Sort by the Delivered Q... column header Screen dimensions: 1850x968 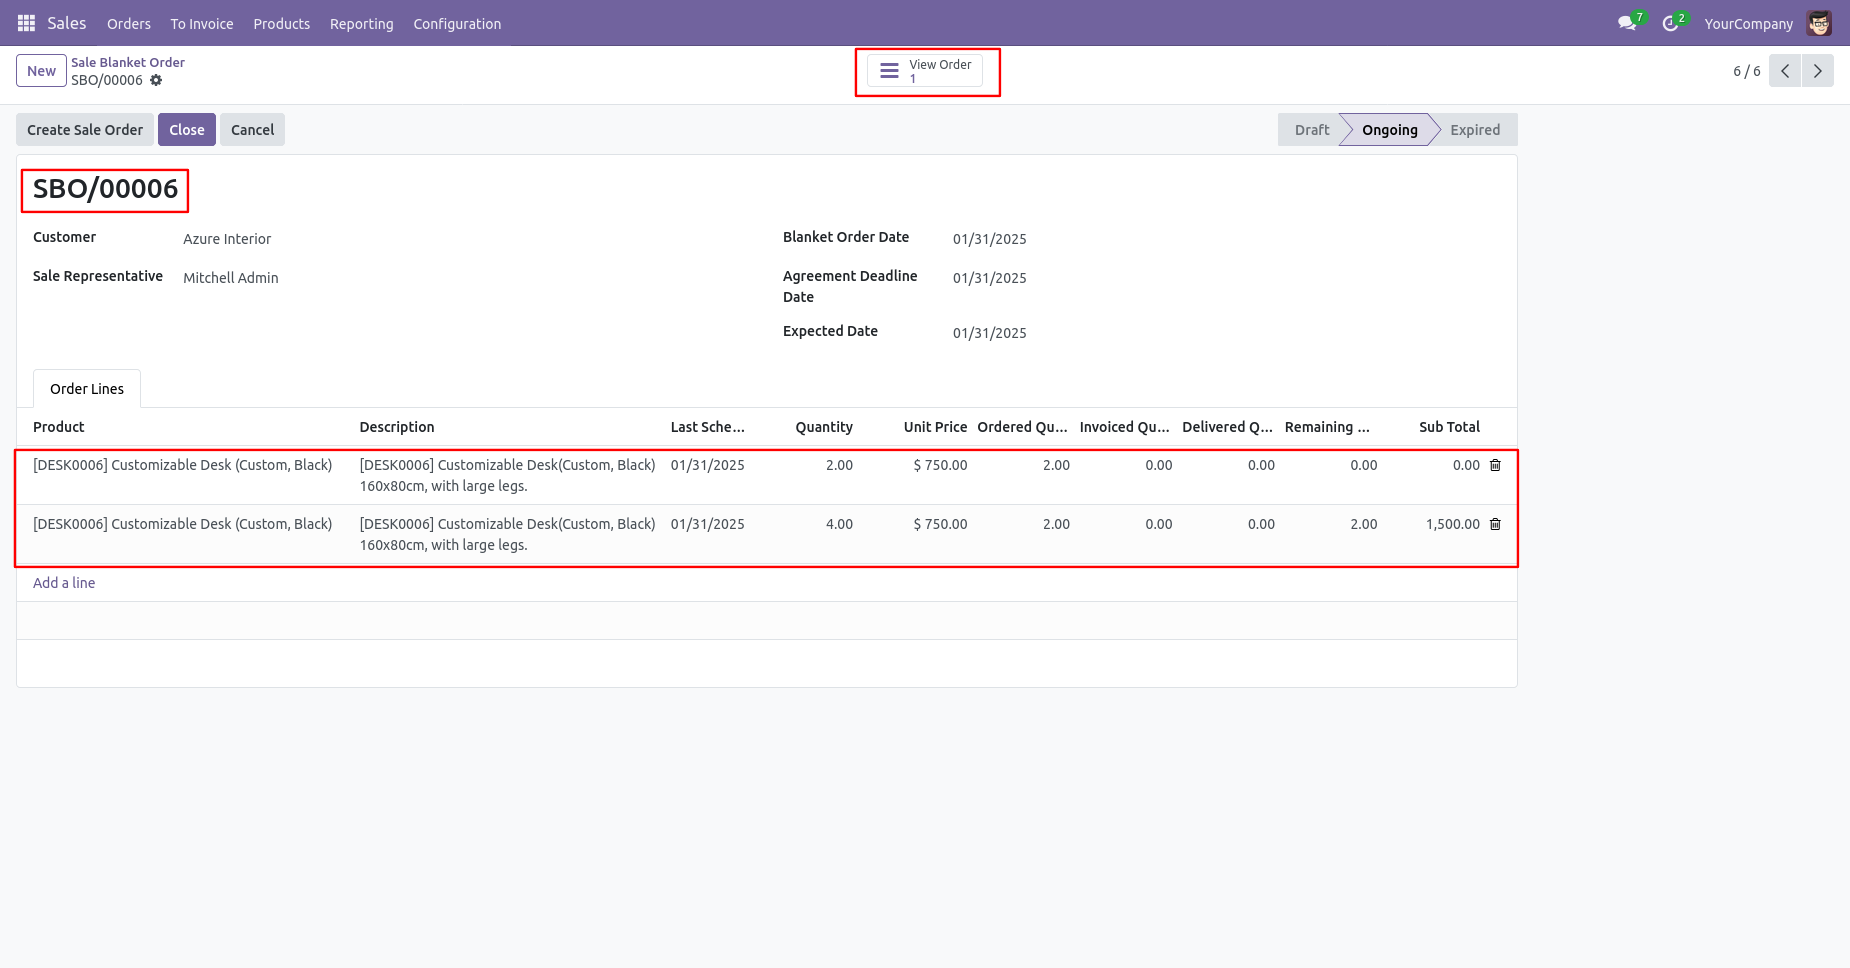pos(1227,427)
